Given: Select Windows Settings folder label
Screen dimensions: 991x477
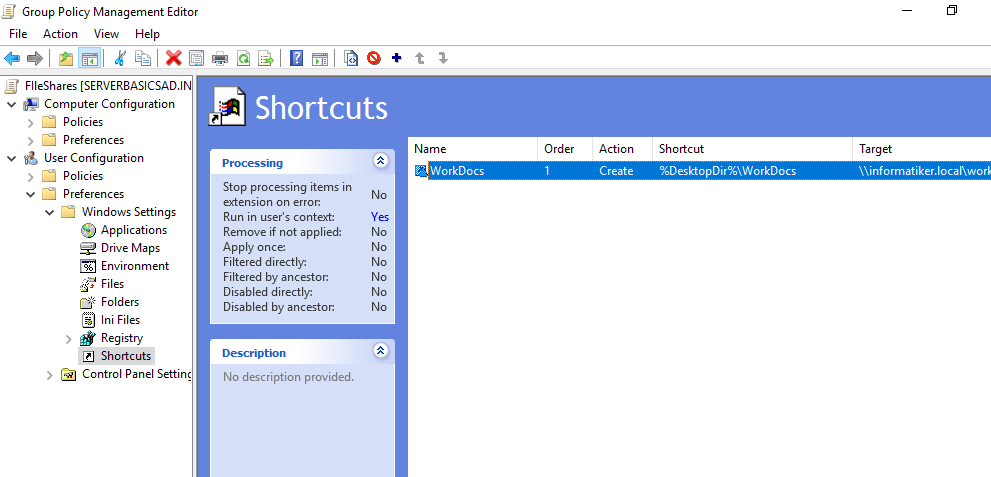Looking at the screenshot, I should [129, 212].
